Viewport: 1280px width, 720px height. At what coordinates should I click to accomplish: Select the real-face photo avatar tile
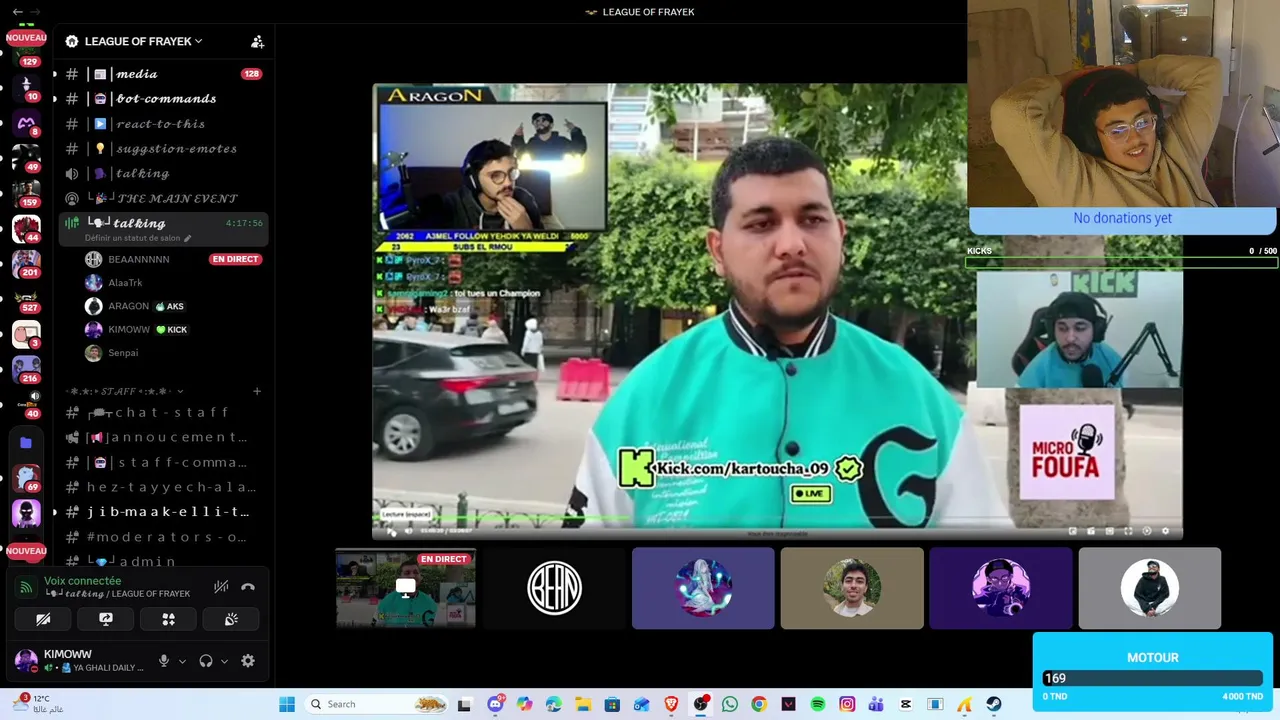(x=852, y=588)
